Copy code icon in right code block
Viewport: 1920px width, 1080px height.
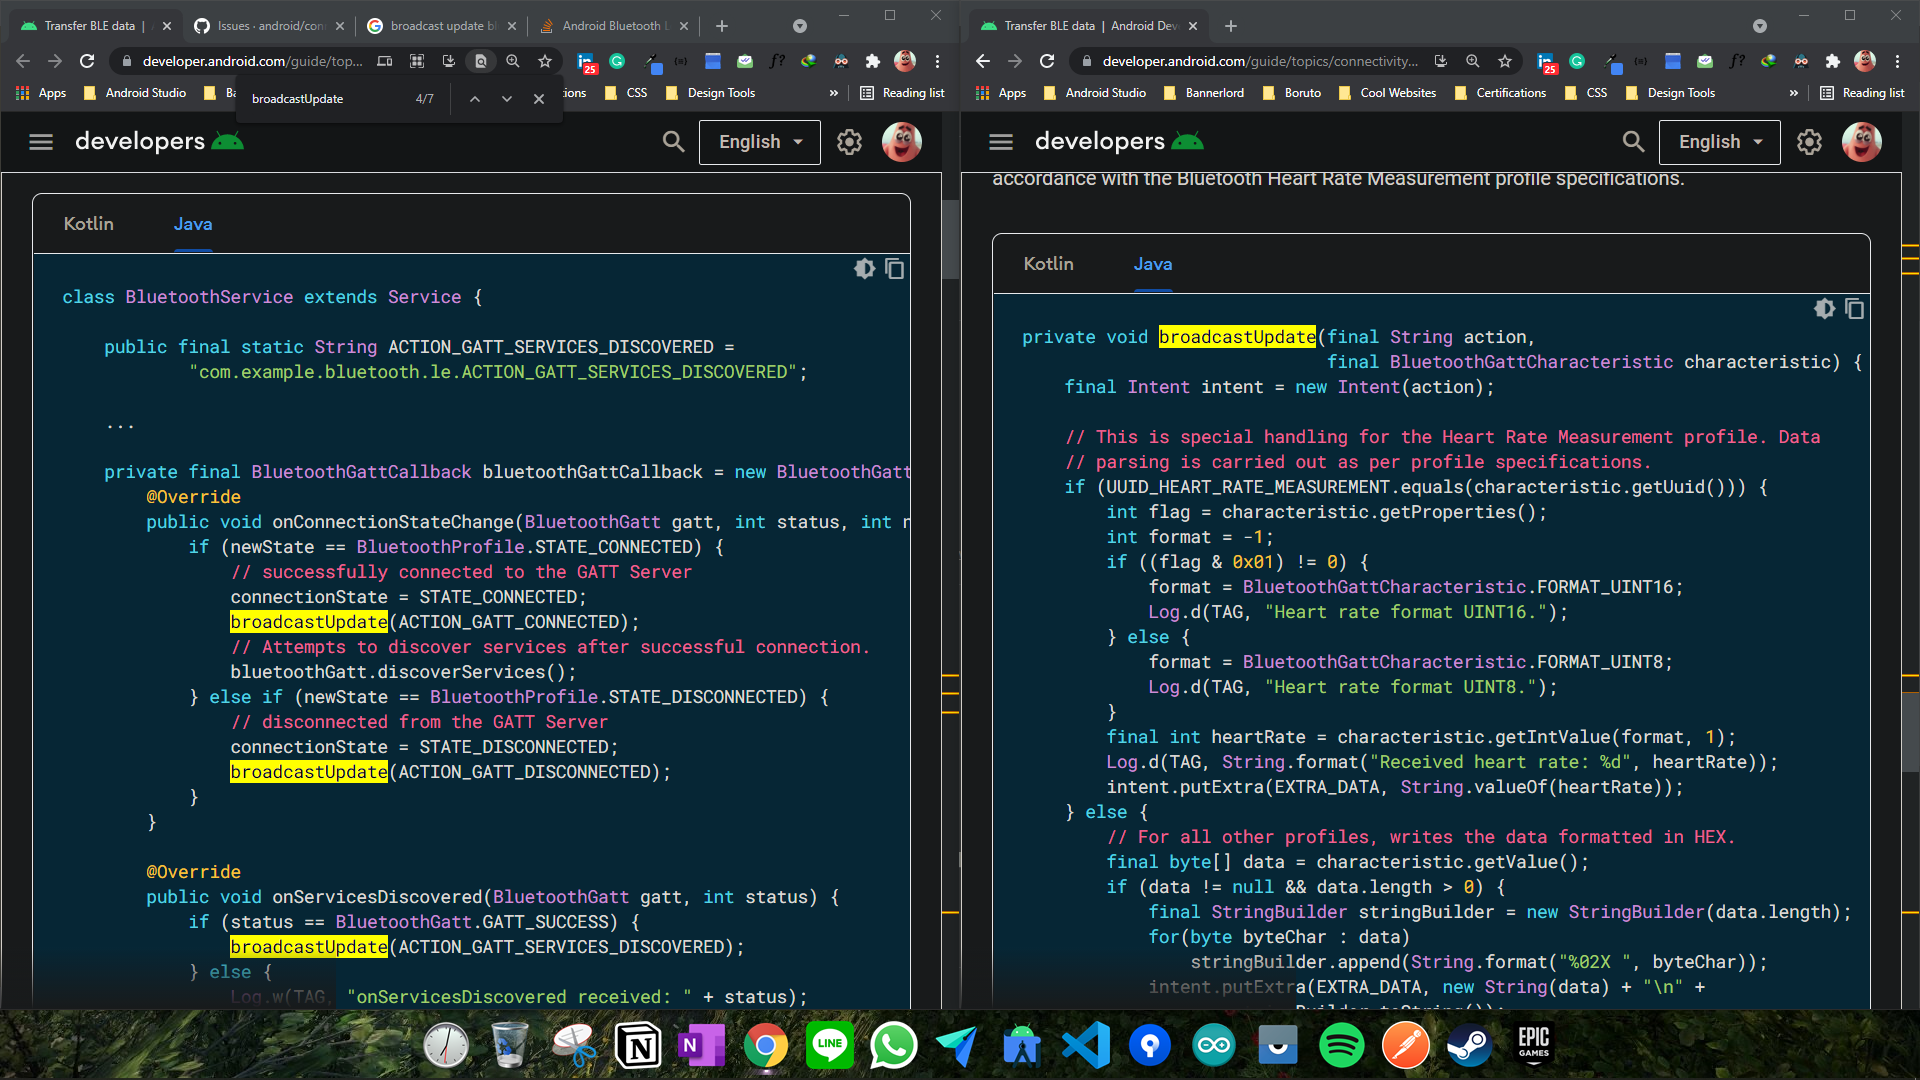coord(1855,309)
